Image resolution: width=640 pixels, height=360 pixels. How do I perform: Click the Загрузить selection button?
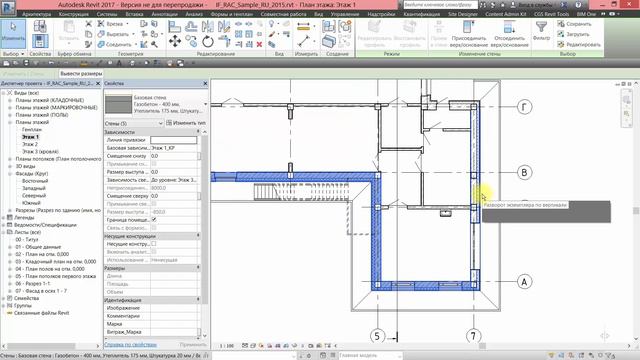(574, 34)
